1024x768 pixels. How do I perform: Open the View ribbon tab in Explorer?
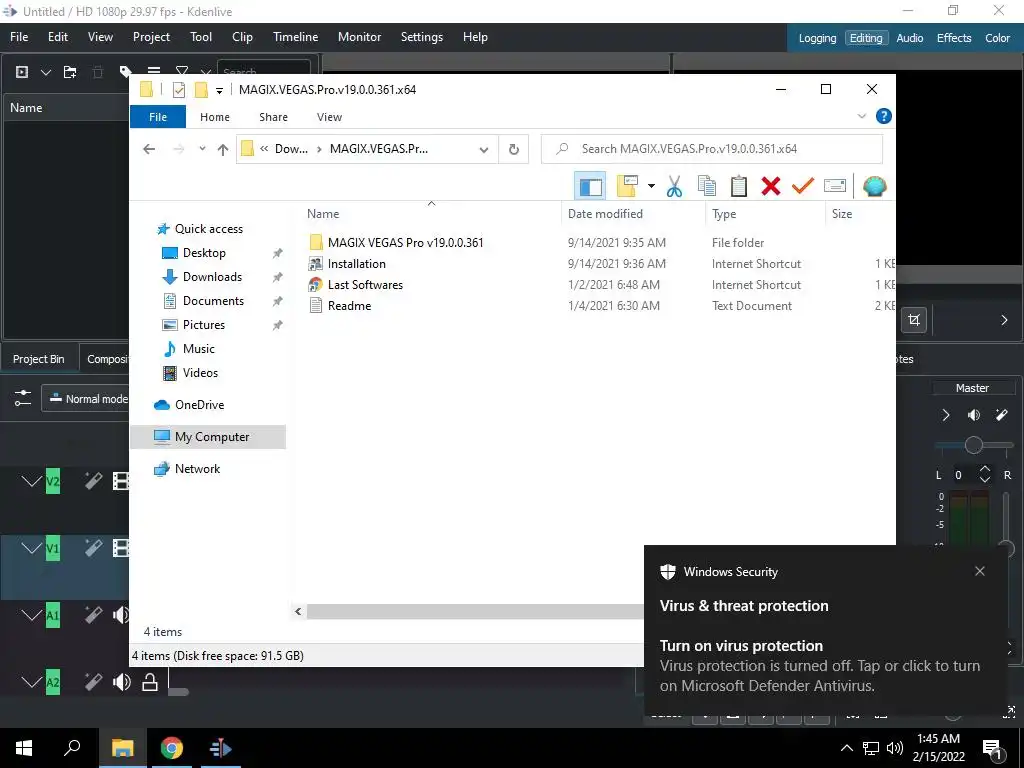point(329,117)
